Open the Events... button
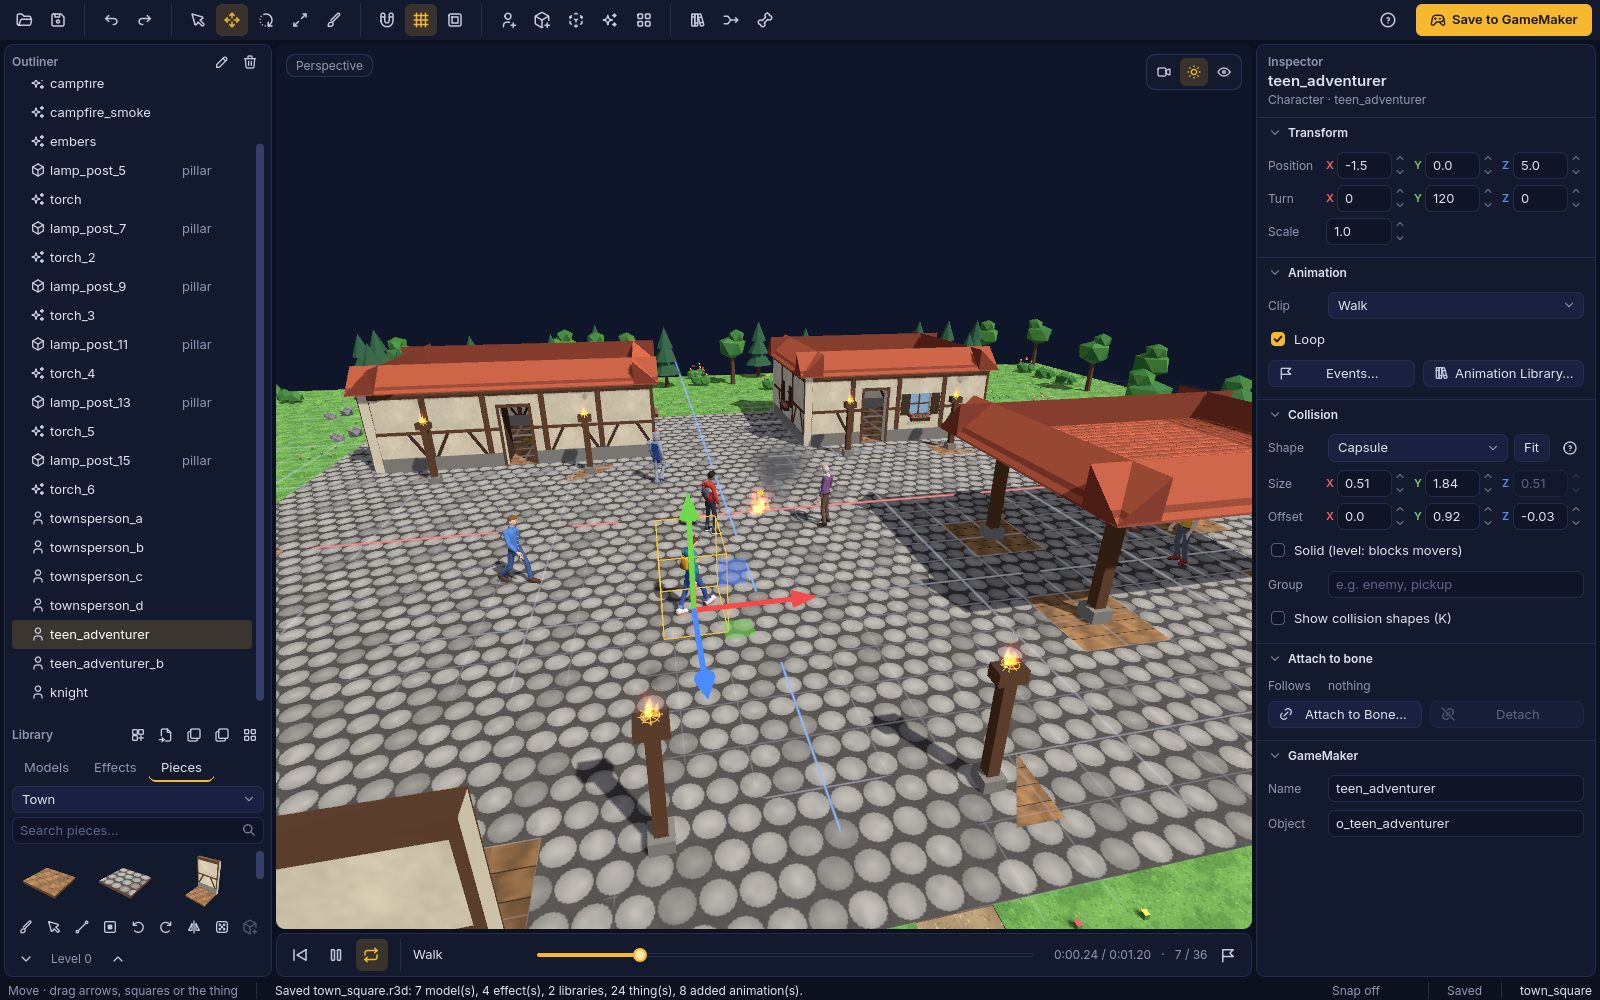Screen dimensions: 1600x1000 [x=1341, y=373]
